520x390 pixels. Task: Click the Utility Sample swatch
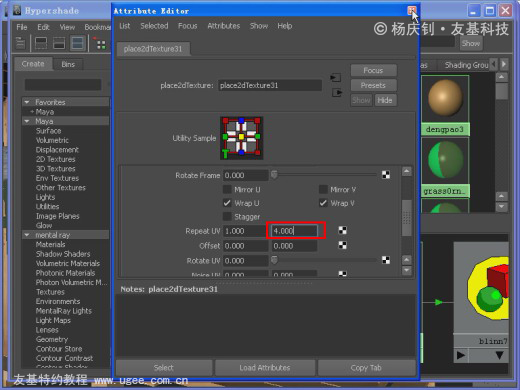click(x=242, y=138)
